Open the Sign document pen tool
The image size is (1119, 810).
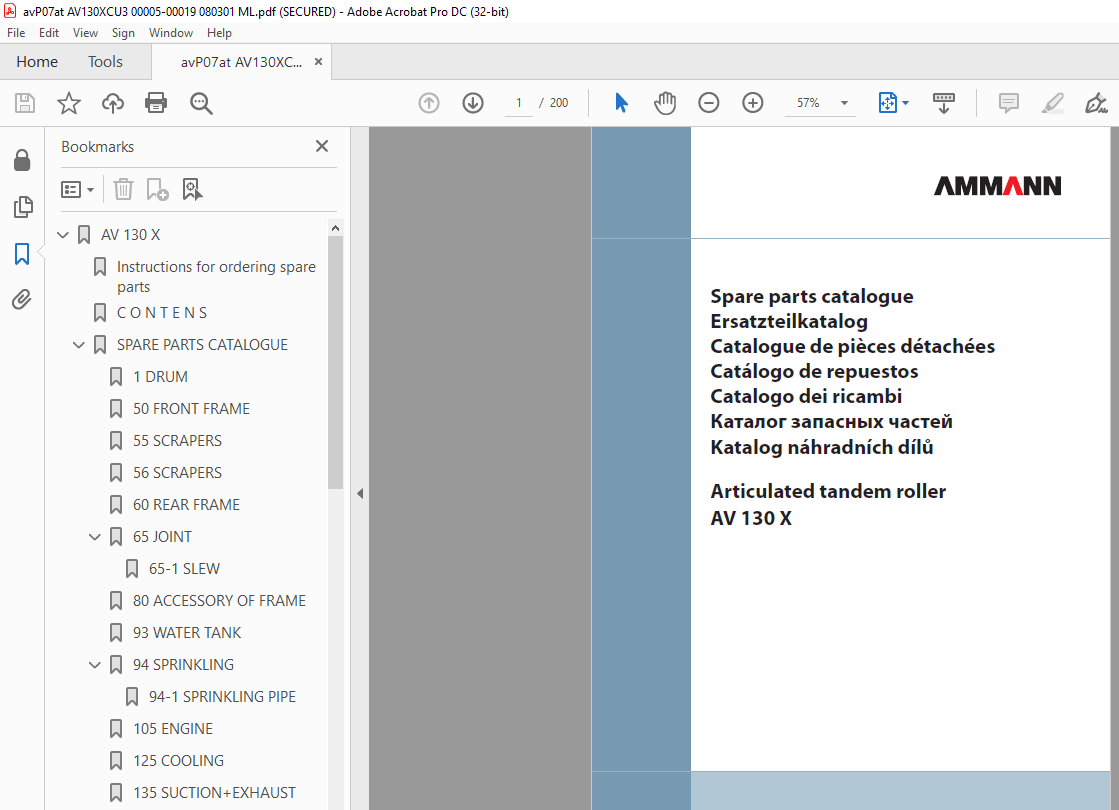point(1096,103)
